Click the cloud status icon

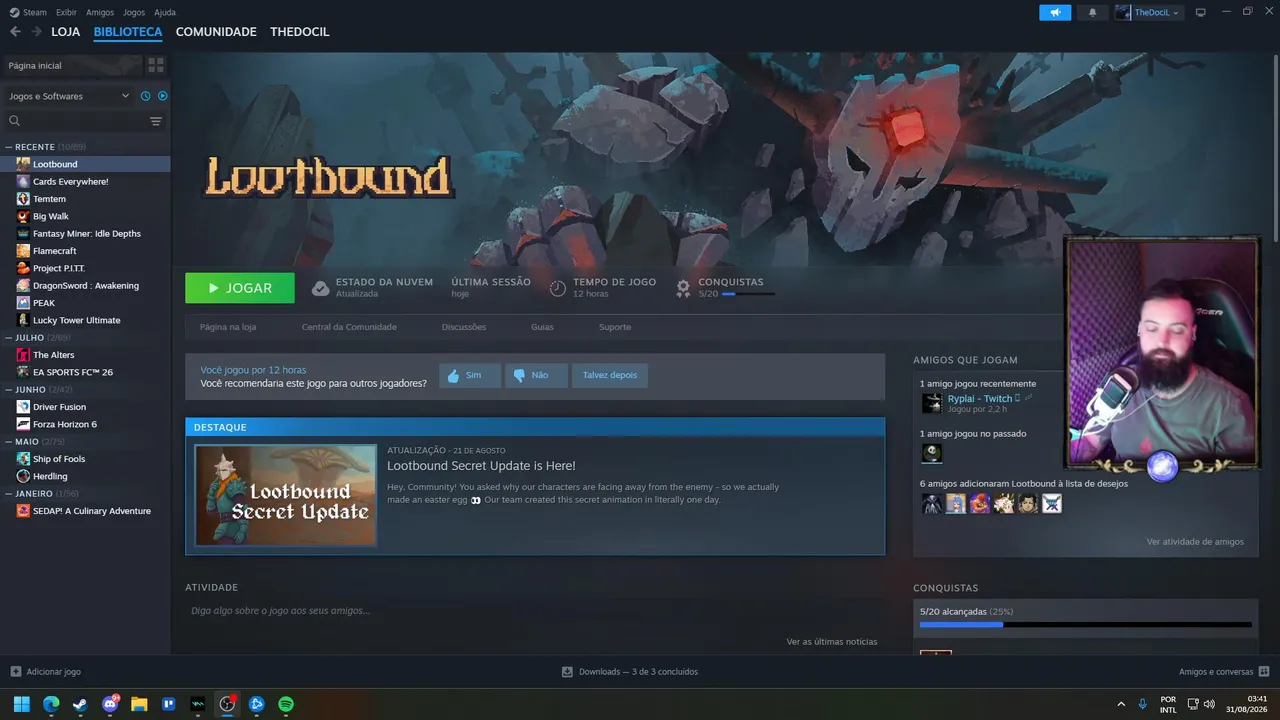(x=320, y=288)
